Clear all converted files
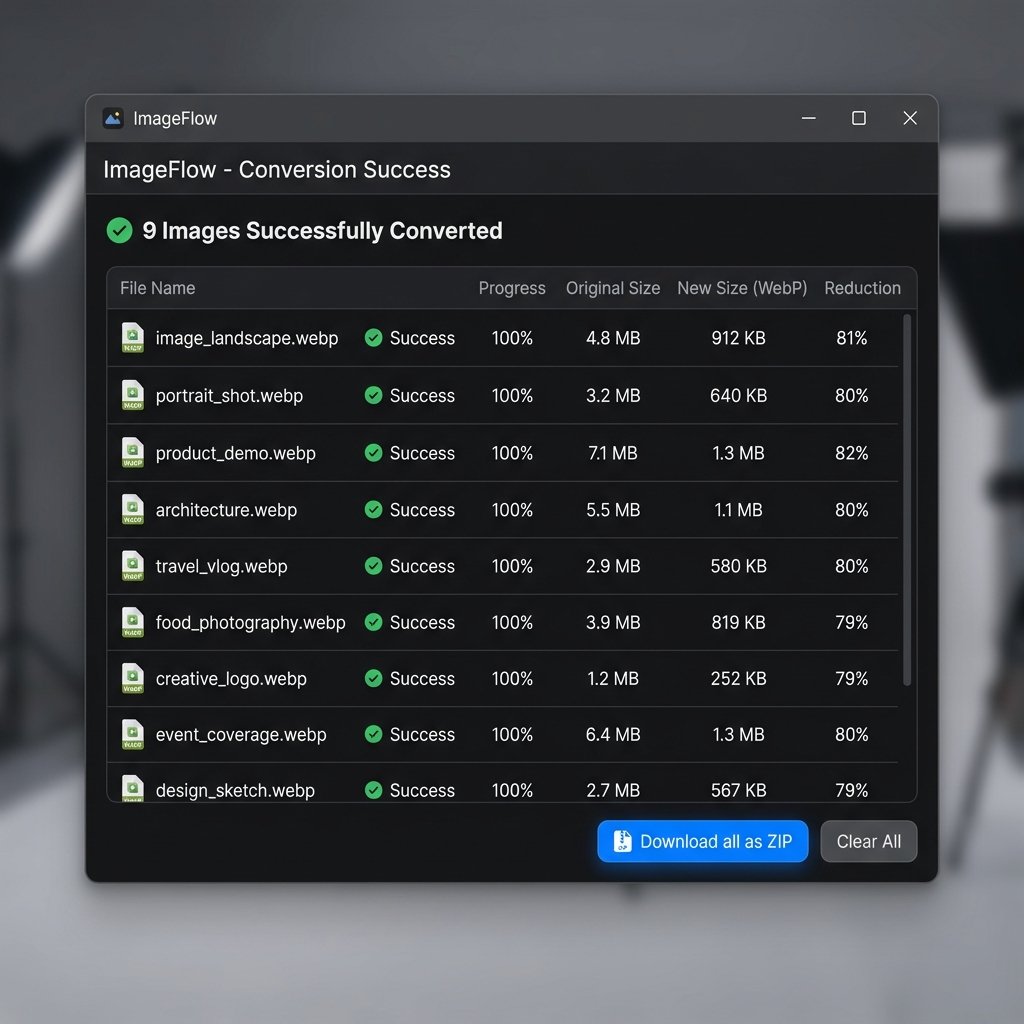The width and height of the screenshot is (1024, 1024). click(869, 841)
